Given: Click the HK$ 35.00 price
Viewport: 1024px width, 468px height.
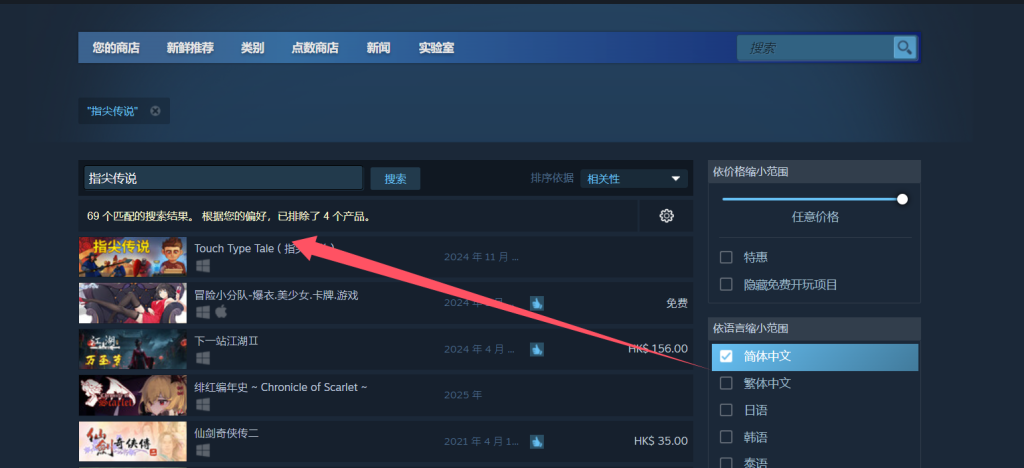Looking at the screenshot, I should pos(661,441).
